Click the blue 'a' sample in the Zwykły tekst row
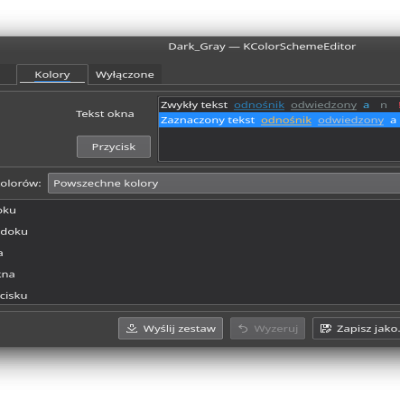The width and height of the screenshot is (400, 400). (366, 105)
